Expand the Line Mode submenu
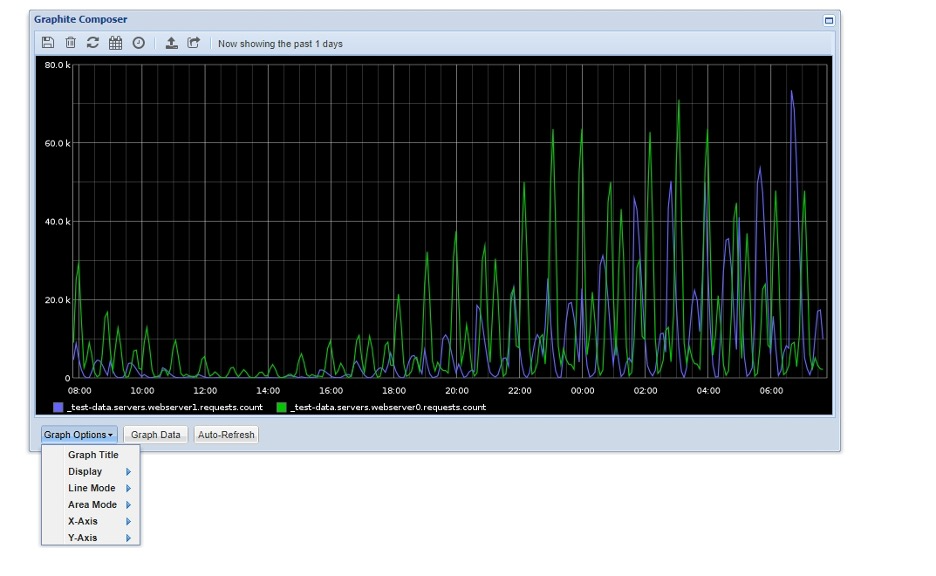This screenshot has height=576, width=936. (x=90, y=488)
